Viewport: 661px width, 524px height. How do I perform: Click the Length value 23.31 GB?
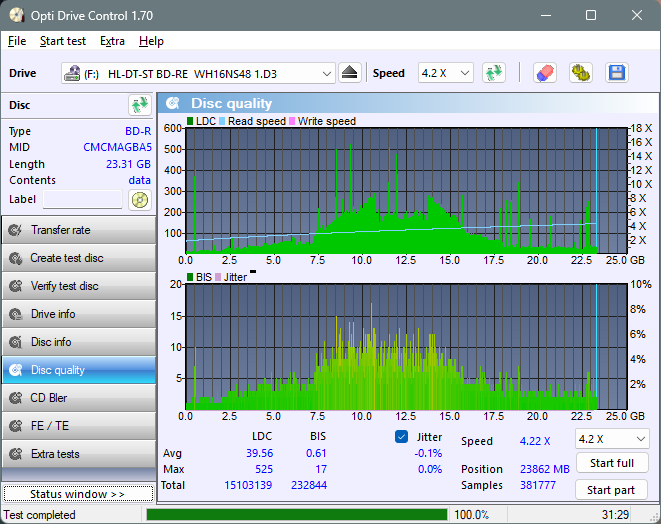tap(128, 164)
